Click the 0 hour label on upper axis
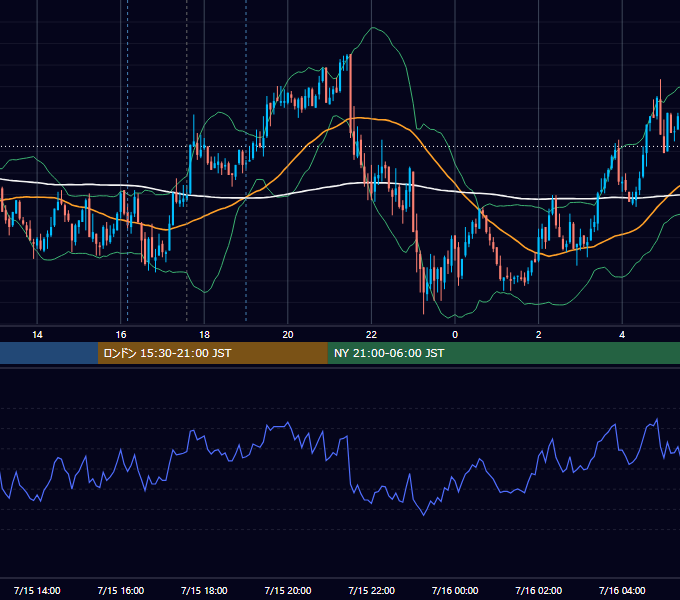This screenshot has width=680, height=600. [x=455, y=335]
